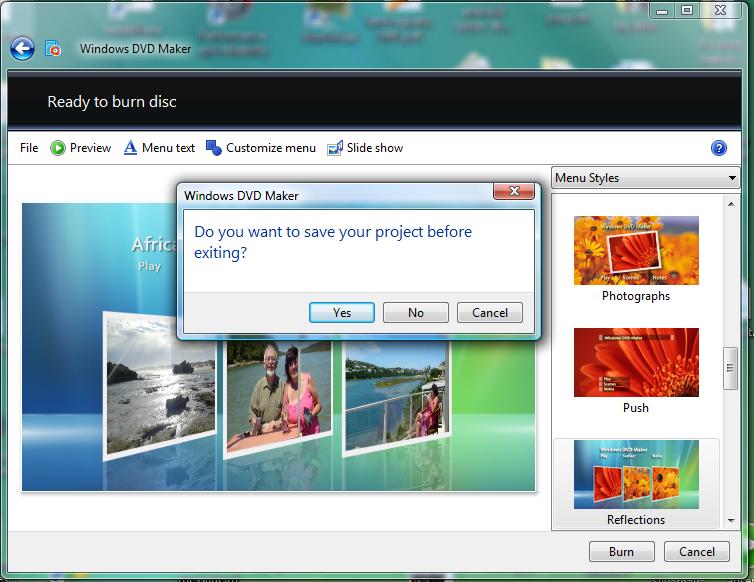The height and width of the screenshot is (582, 754).
Task: Maximize the Windows DVD Maker window
Action: click(687, 10)
